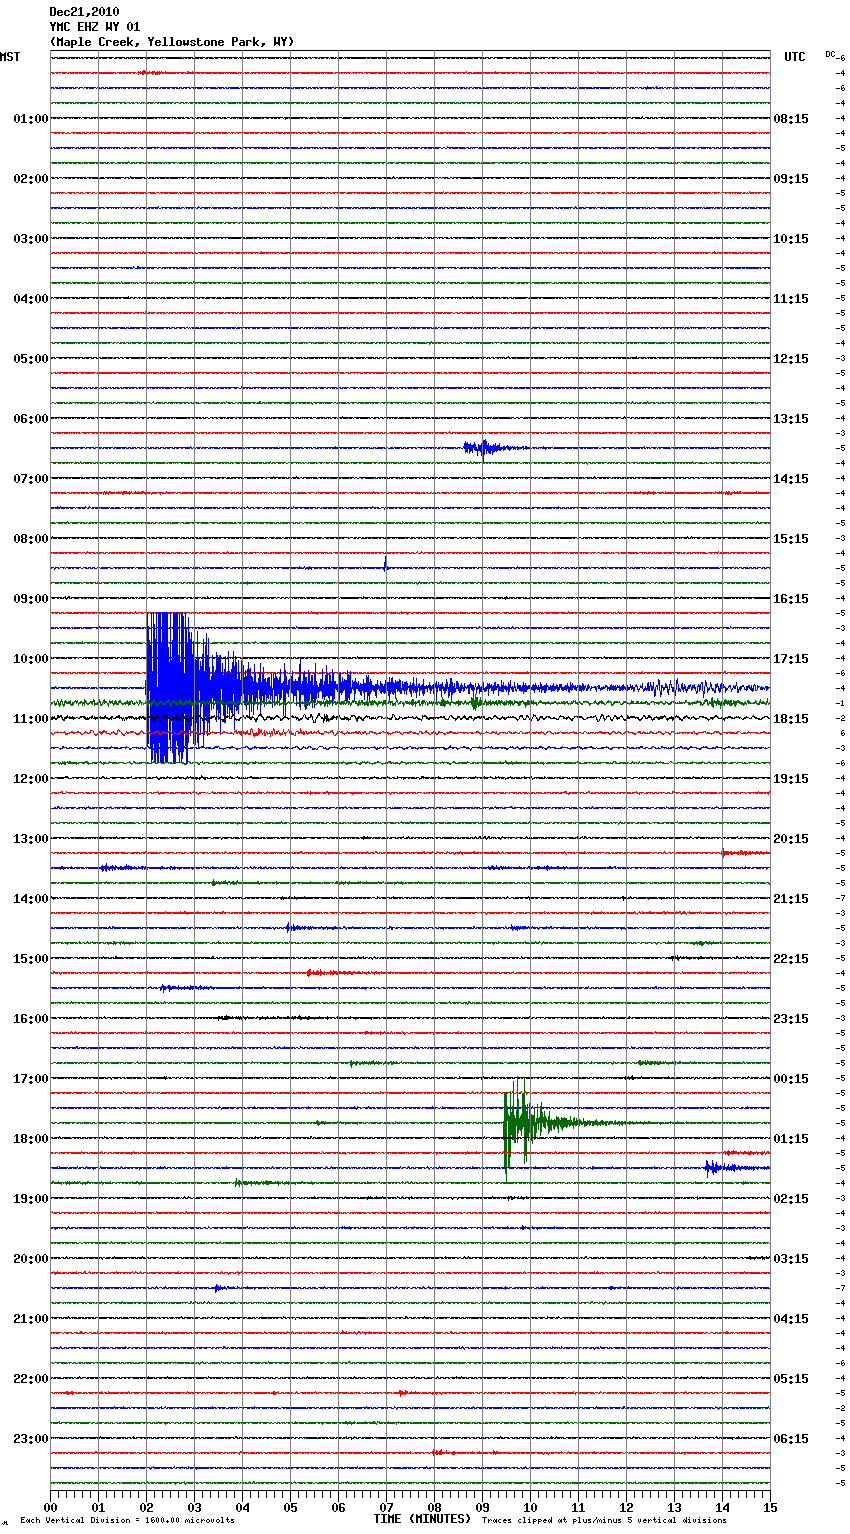Click the 10:00 MST hour label
The height and width of the screenshot is (1534, 850).
31,659
